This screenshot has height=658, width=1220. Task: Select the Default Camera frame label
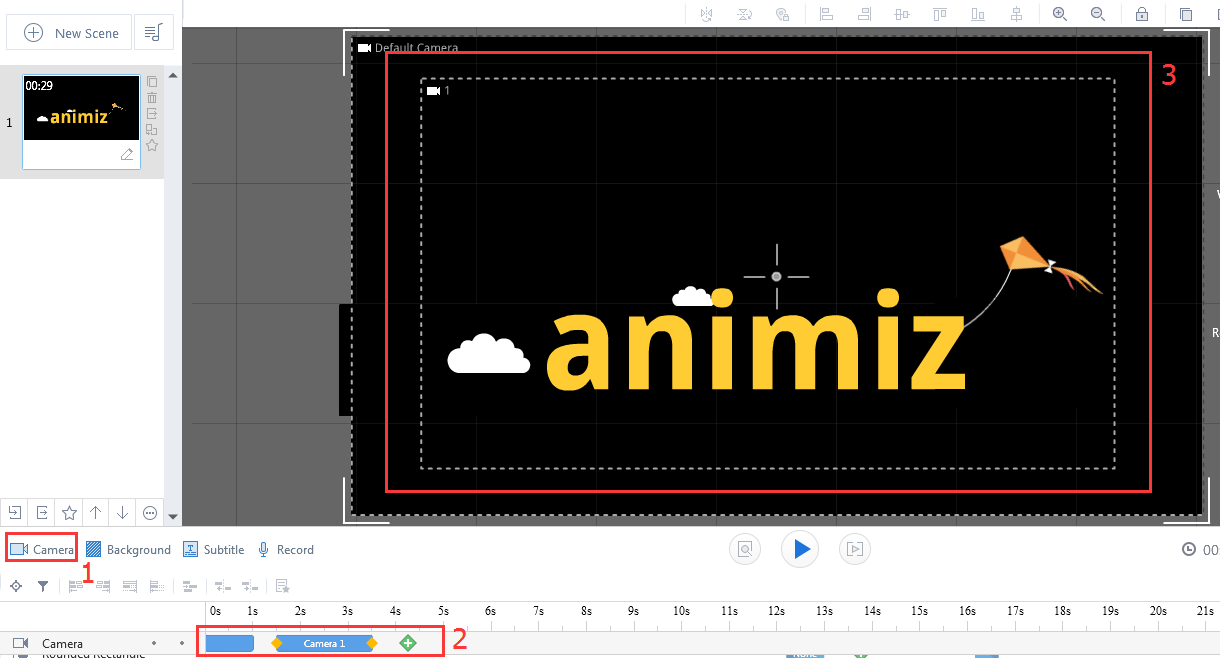pos(408,48)
